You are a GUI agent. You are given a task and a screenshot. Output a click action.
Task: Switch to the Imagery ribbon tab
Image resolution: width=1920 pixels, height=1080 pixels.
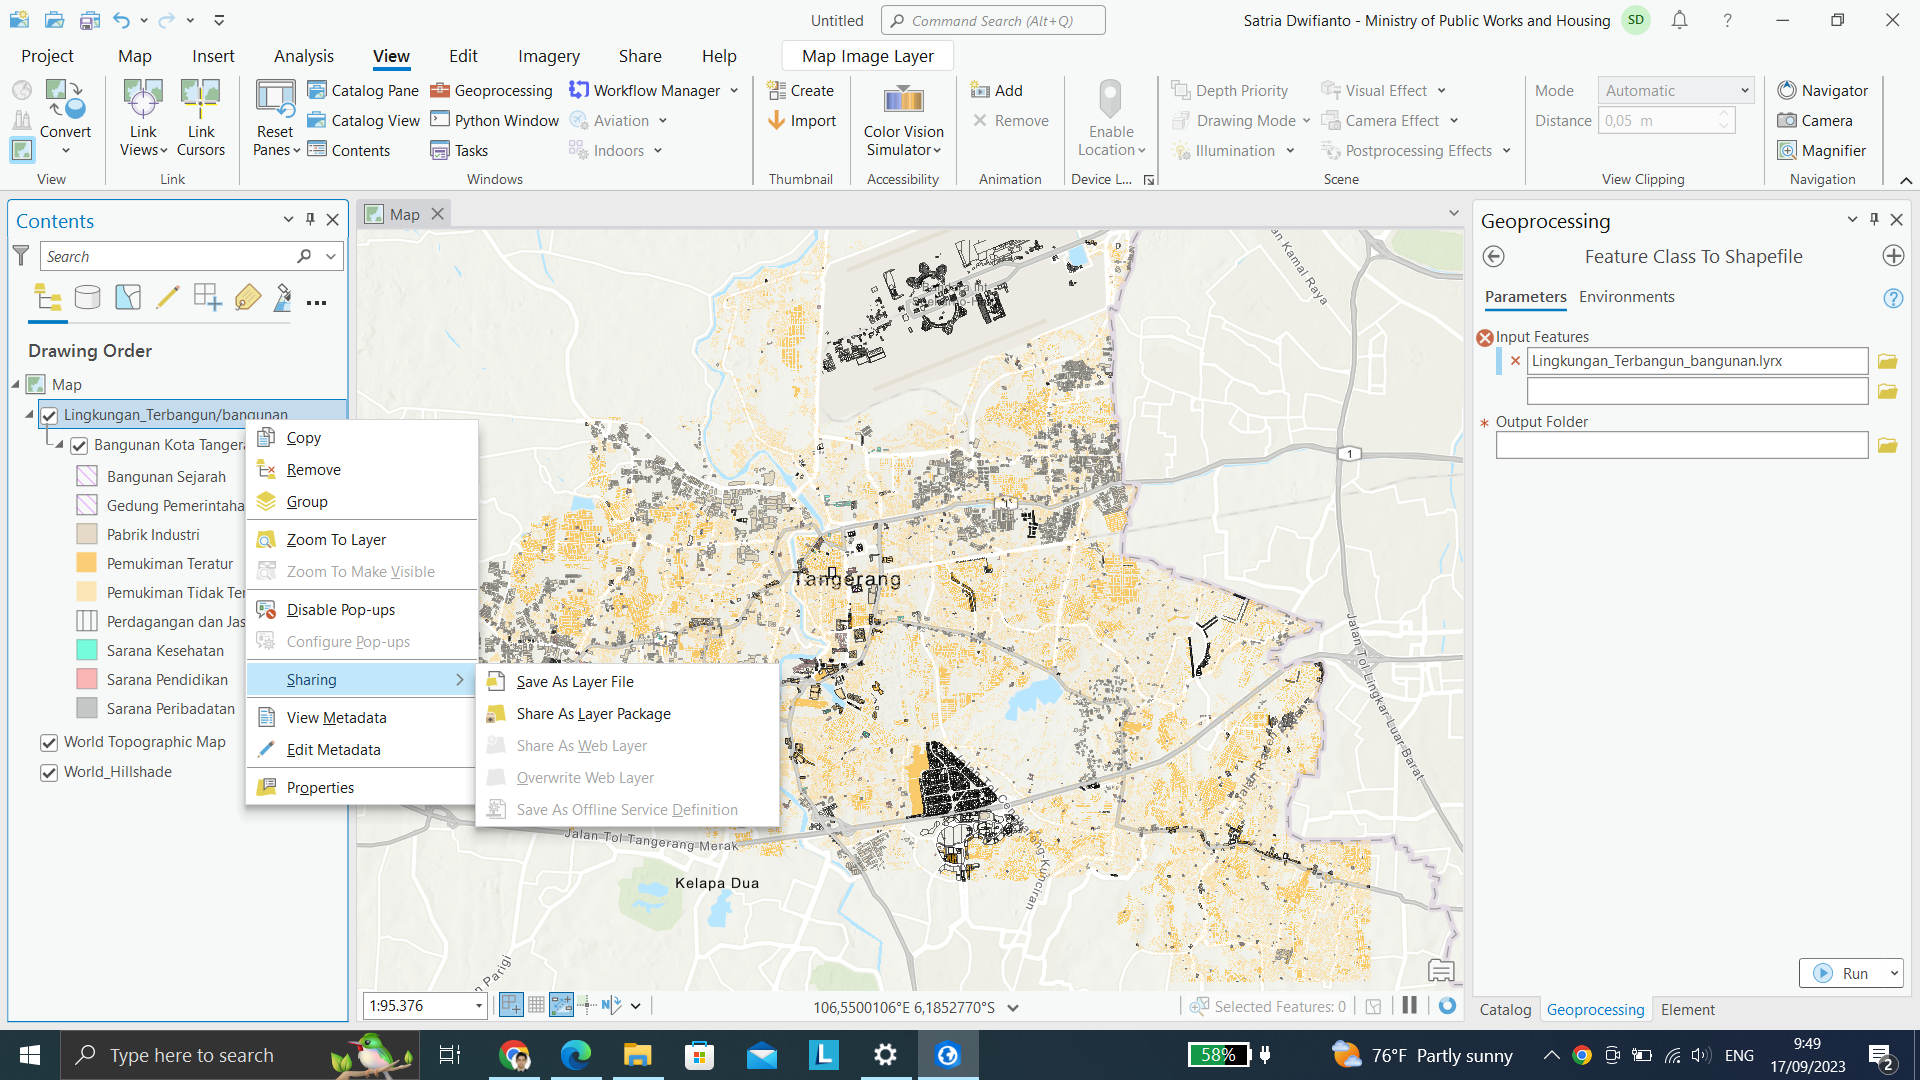click(548, 56)
